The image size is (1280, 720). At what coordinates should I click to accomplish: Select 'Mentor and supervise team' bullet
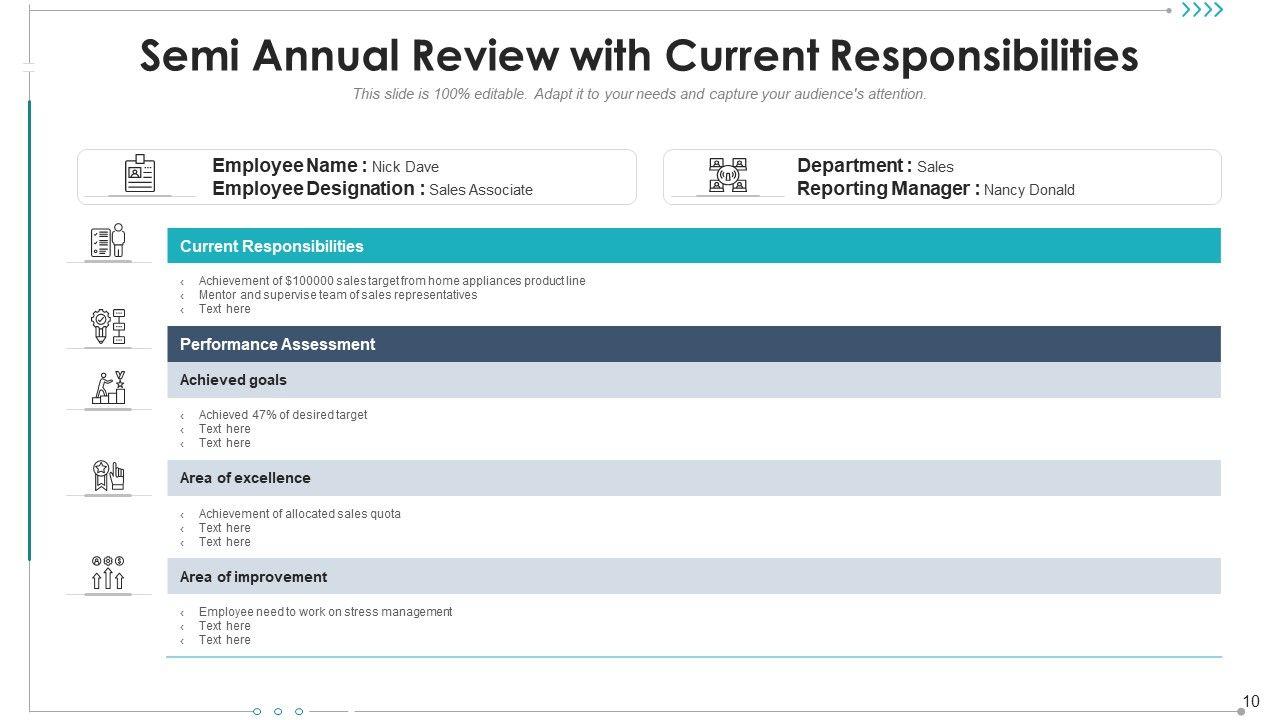pos(338,295)
